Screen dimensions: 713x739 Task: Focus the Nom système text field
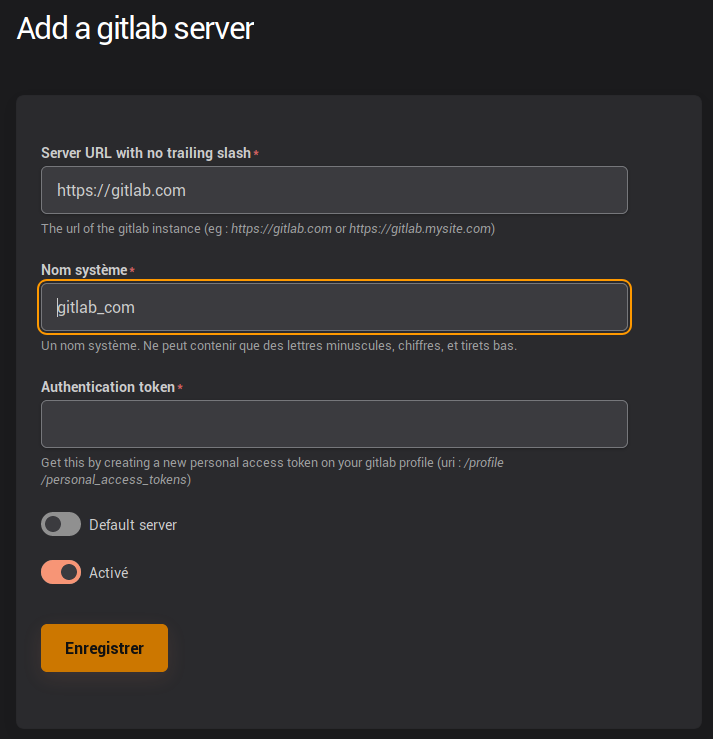334,307
